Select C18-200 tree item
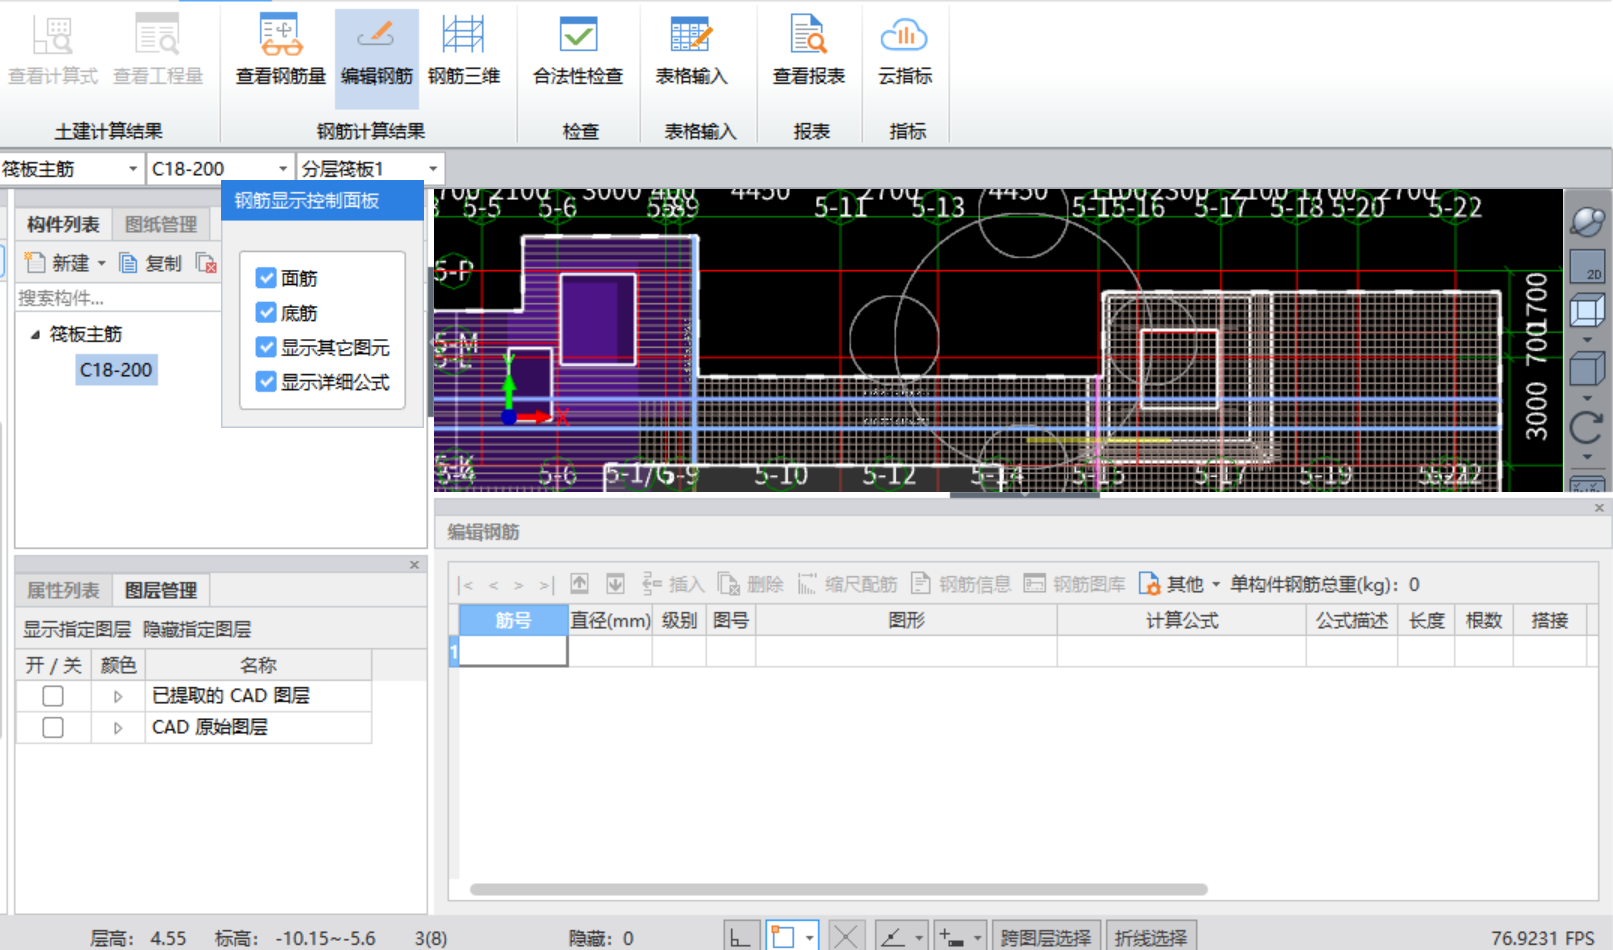 (116, 370)
